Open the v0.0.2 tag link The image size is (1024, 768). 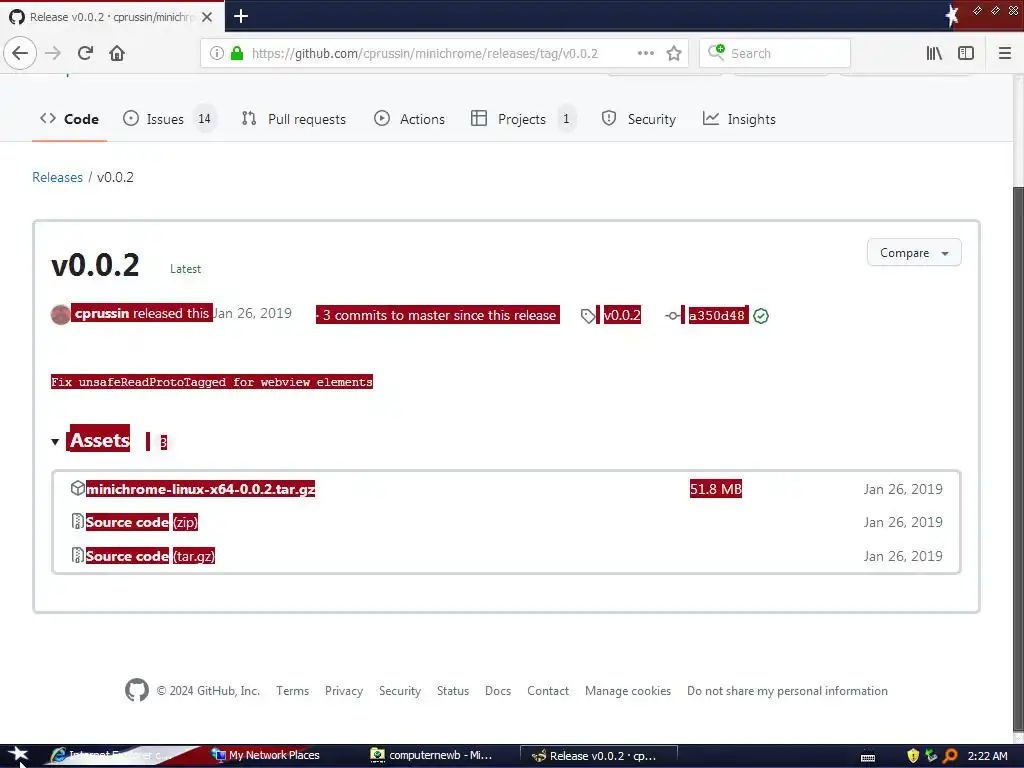click(x=622, y=315)
